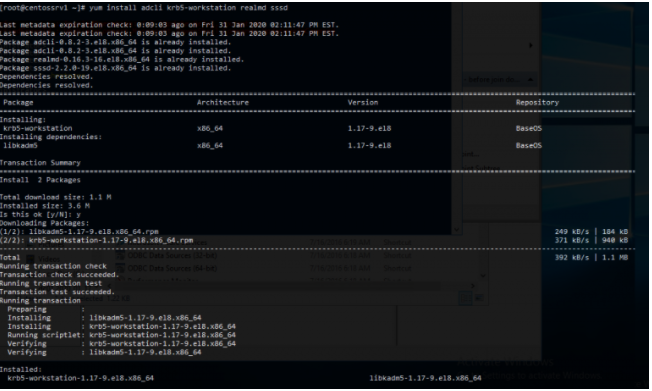Image resolution: width=652 pixels, height=391 pixels.
Task: Click the down arrow of the panel scrollbar
Action: pos(457,230)
